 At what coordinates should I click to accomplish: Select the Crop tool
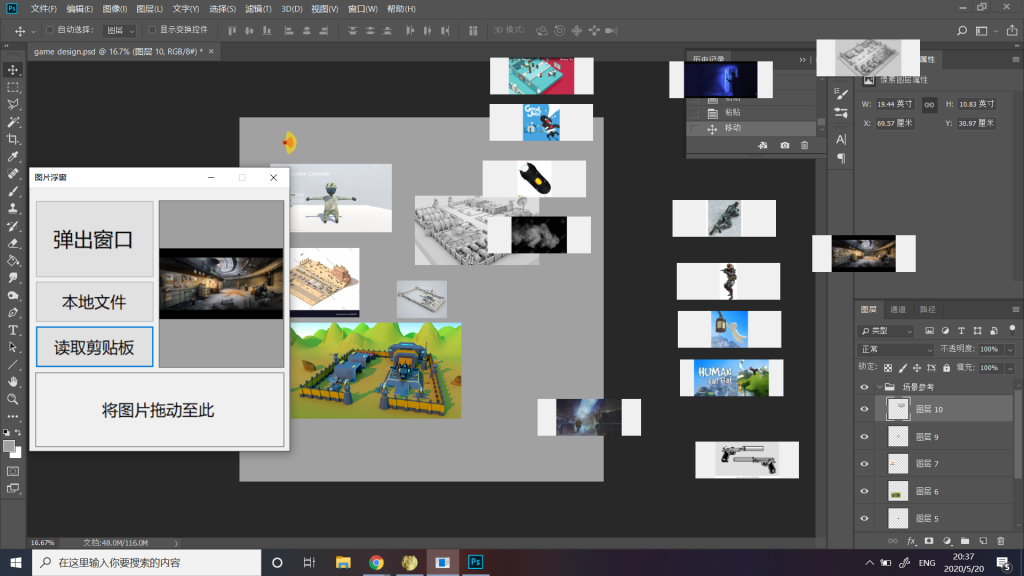pyautogui.click(x=12, y=139)
